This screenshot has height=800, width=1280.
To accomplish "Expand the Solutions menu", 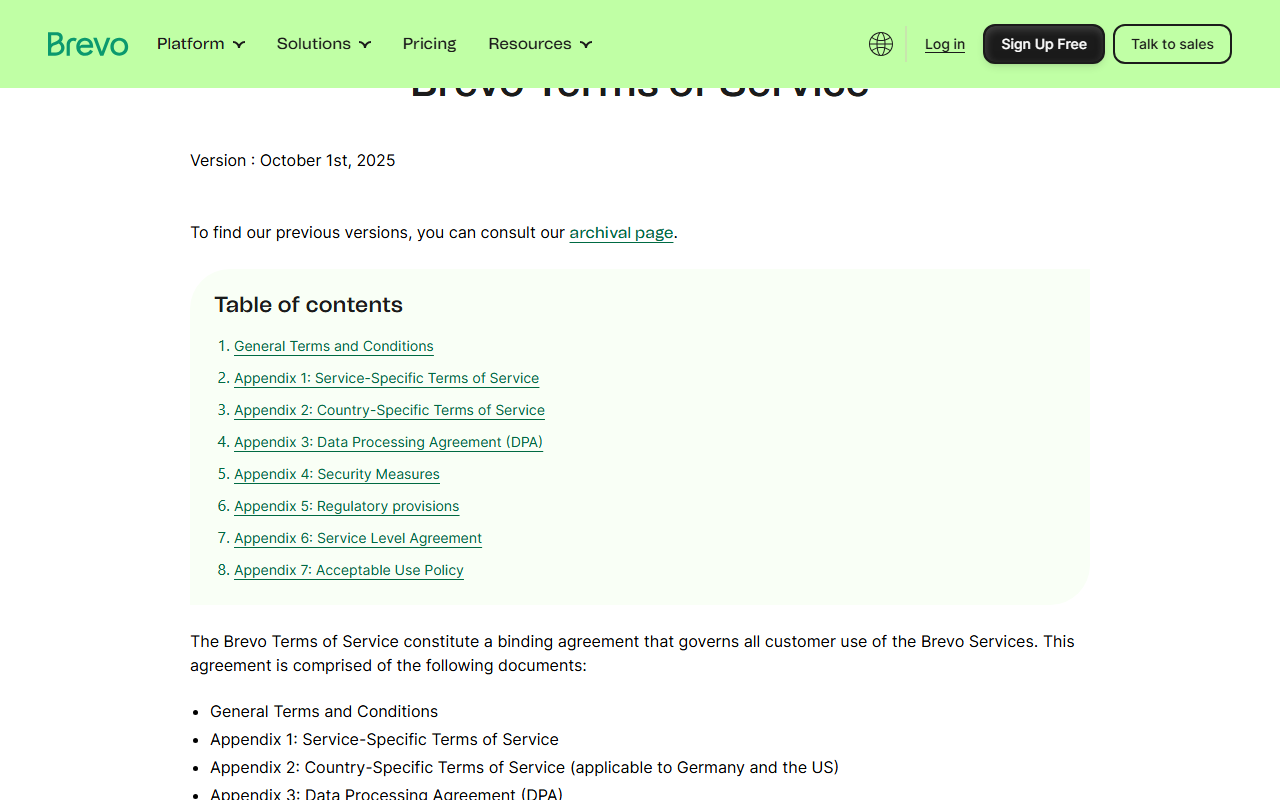I will (324, 44).
